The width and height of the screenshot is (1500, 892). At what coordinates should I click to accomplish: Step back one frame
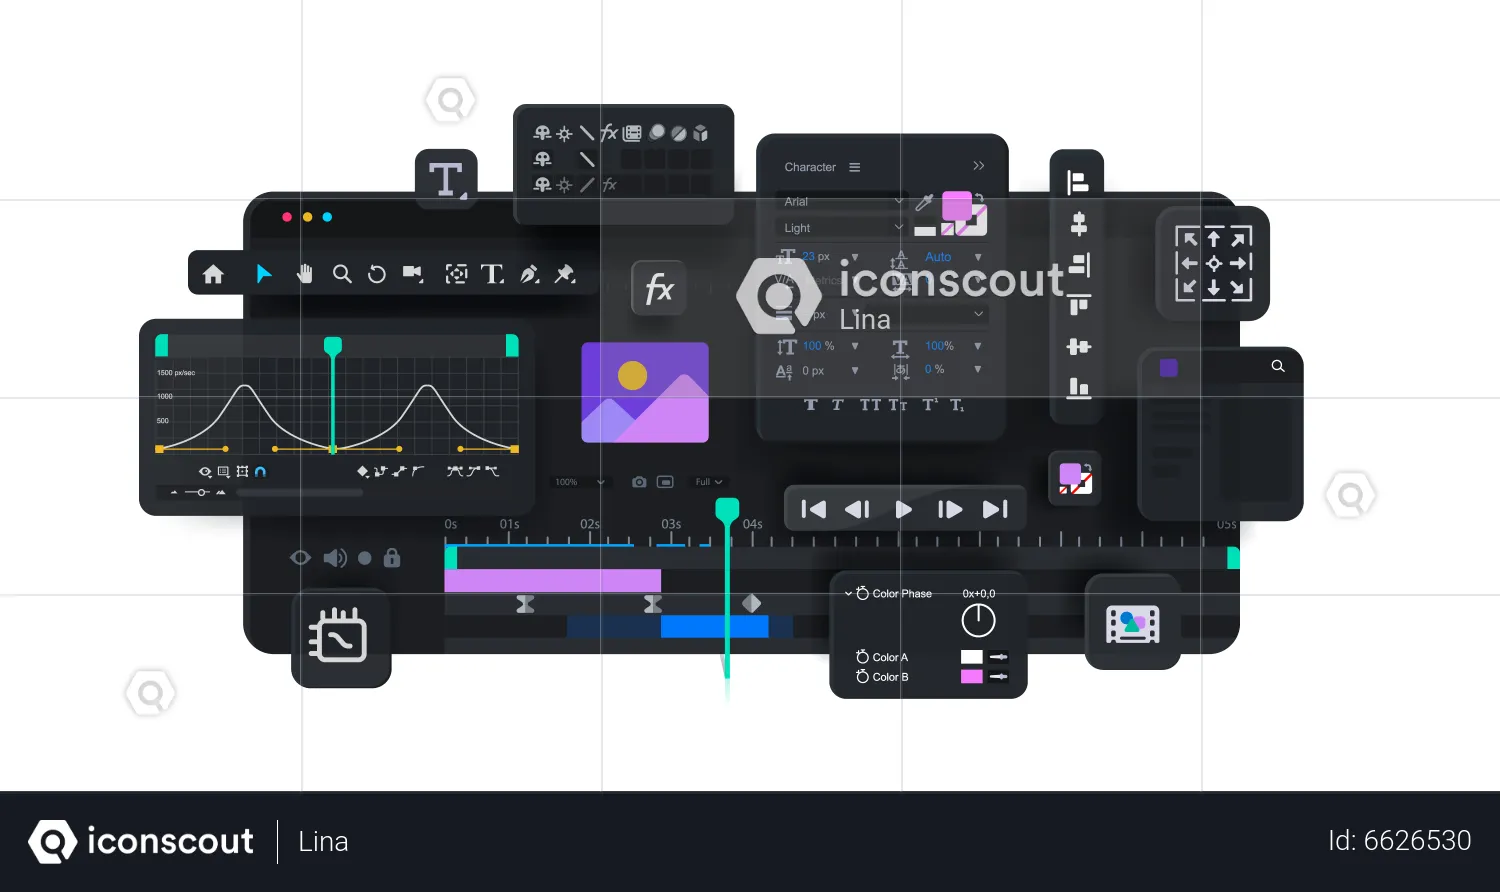(x=857, y=509)
